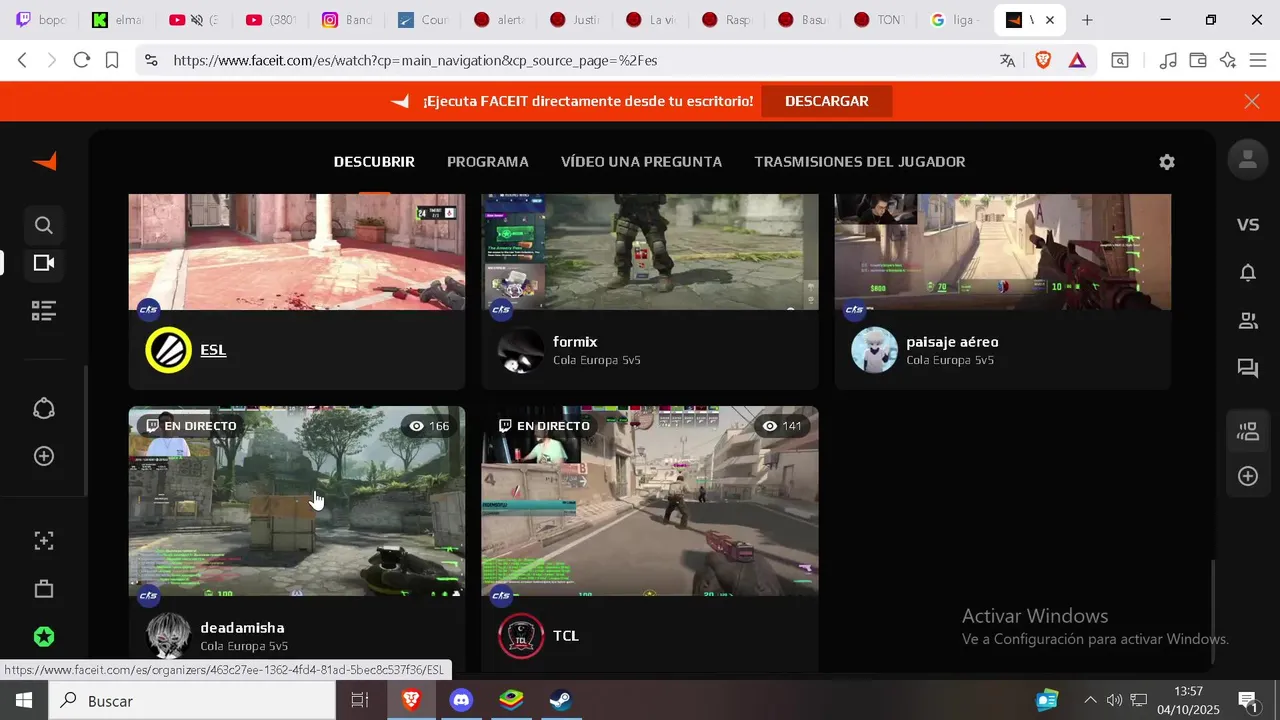
Task: Click the deadamisha profile avatar
Action: (168, 636)
